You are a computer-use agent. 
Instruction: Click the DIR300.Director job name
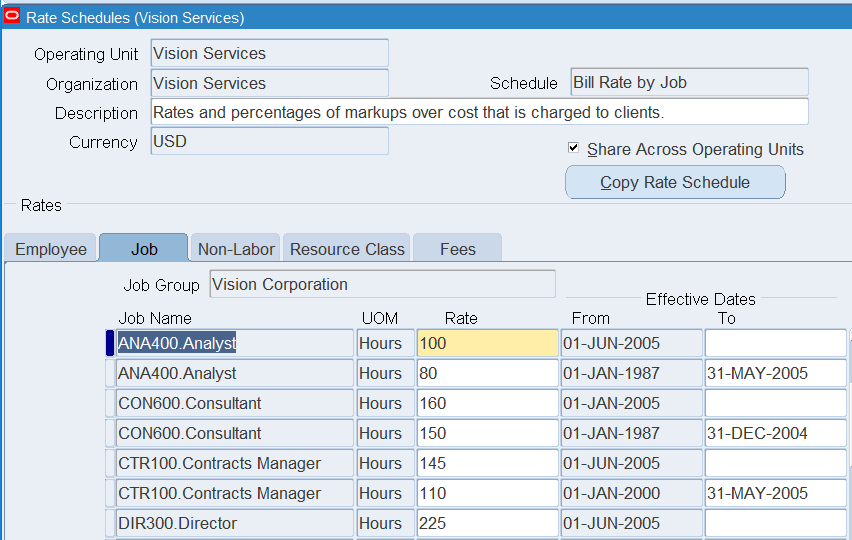point(235,523)
